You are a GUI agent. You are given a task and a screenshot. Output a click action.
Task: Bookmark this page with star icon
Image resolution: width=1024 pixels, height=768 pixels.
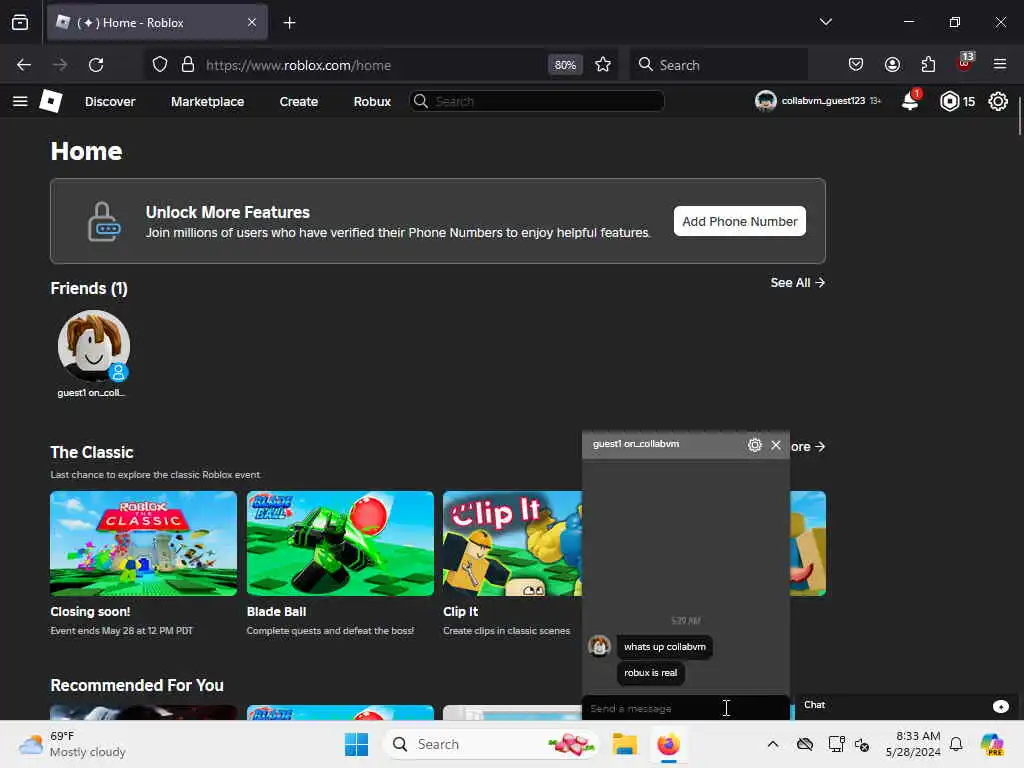click(603, 65)
